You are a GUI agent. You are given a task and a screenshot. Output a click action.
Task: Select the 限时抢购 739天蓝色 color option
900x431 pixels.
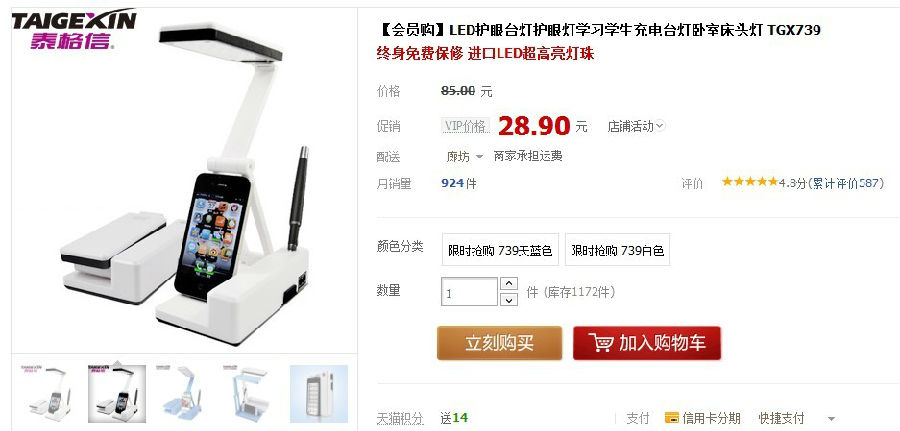coord(500,250)
